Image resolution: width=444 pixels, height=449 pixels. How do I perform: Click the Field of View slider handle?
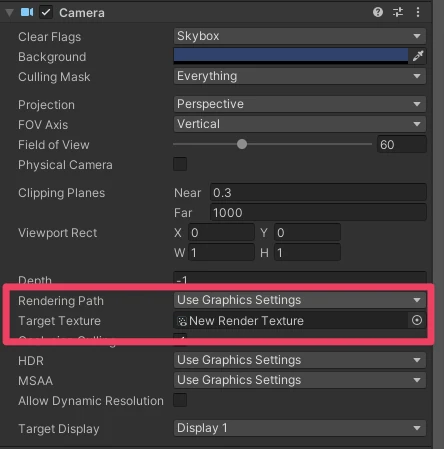[242, 144]
